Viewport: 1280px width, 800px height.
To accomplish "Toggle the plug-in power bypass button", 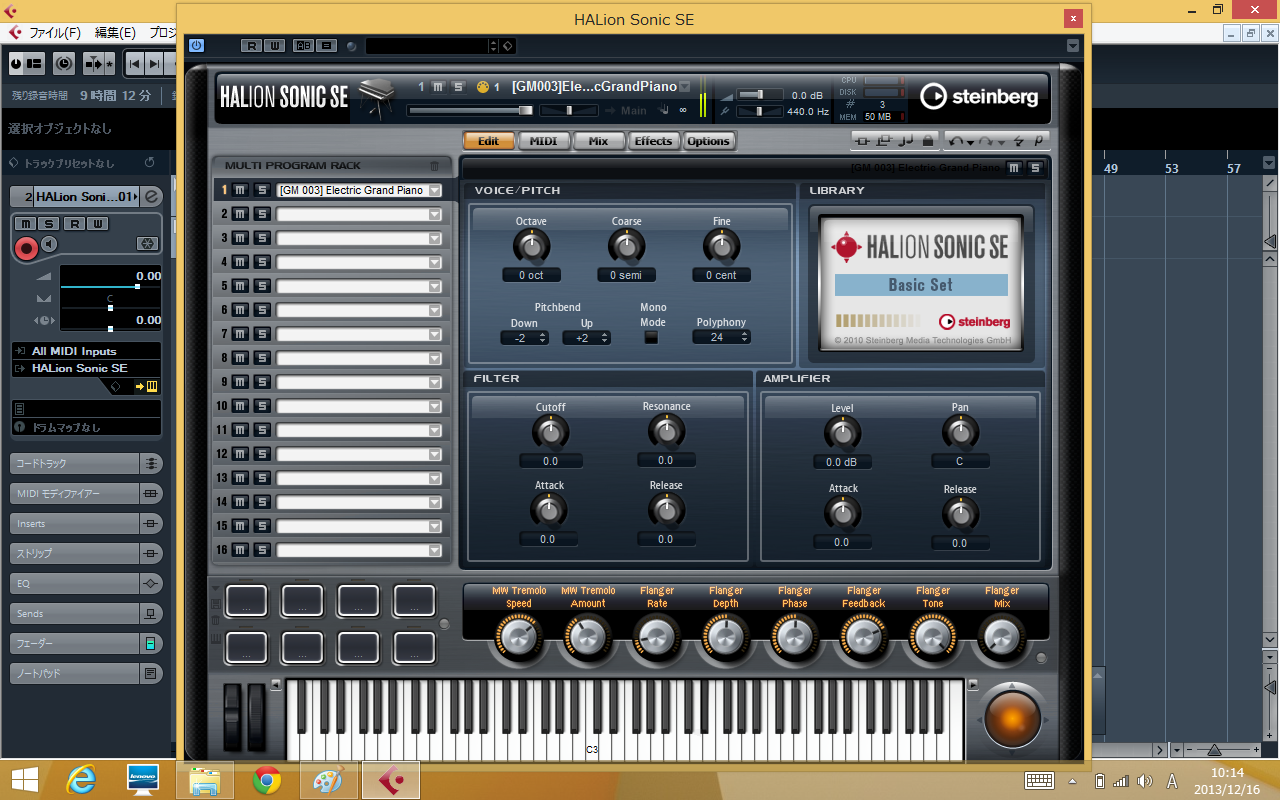I will (x=196, y=45).
